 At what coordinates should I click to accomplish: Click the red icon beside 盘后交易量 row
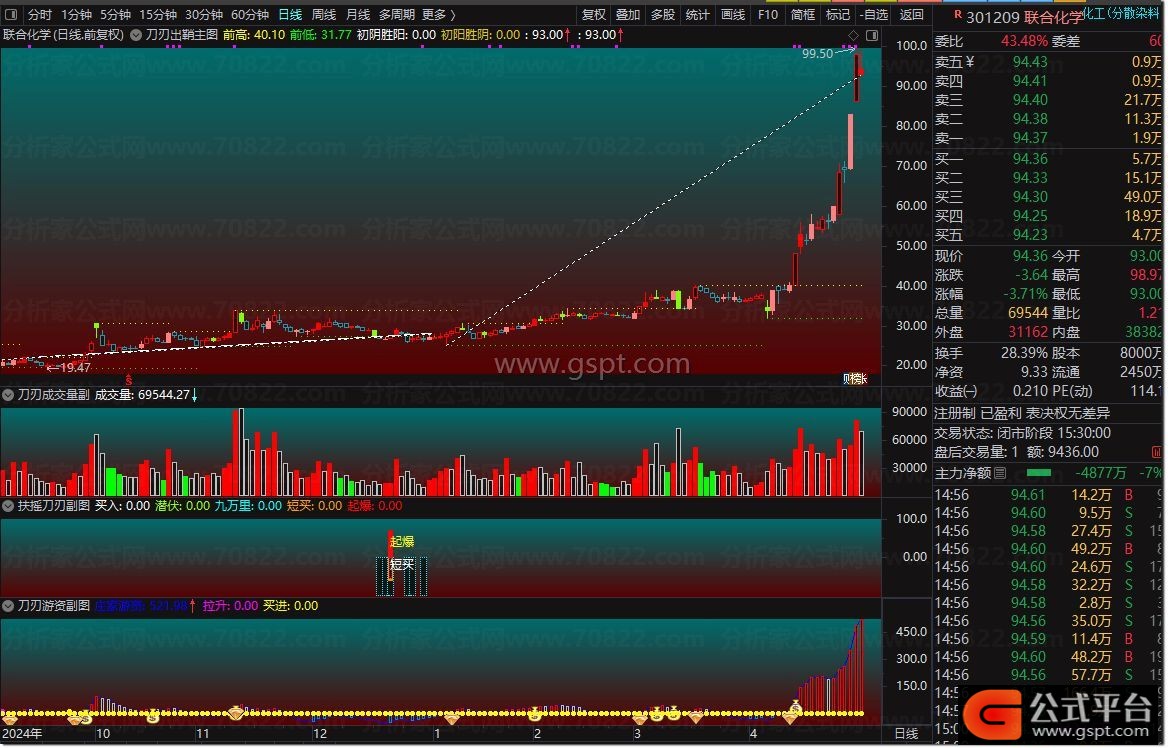pos(1156,452)
